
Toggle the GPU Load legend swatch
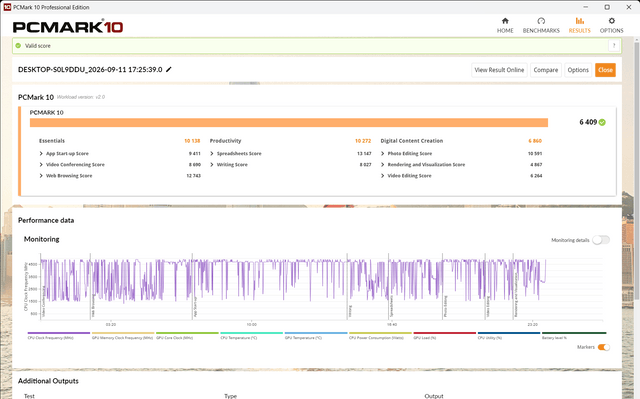[x=444, y=333]
